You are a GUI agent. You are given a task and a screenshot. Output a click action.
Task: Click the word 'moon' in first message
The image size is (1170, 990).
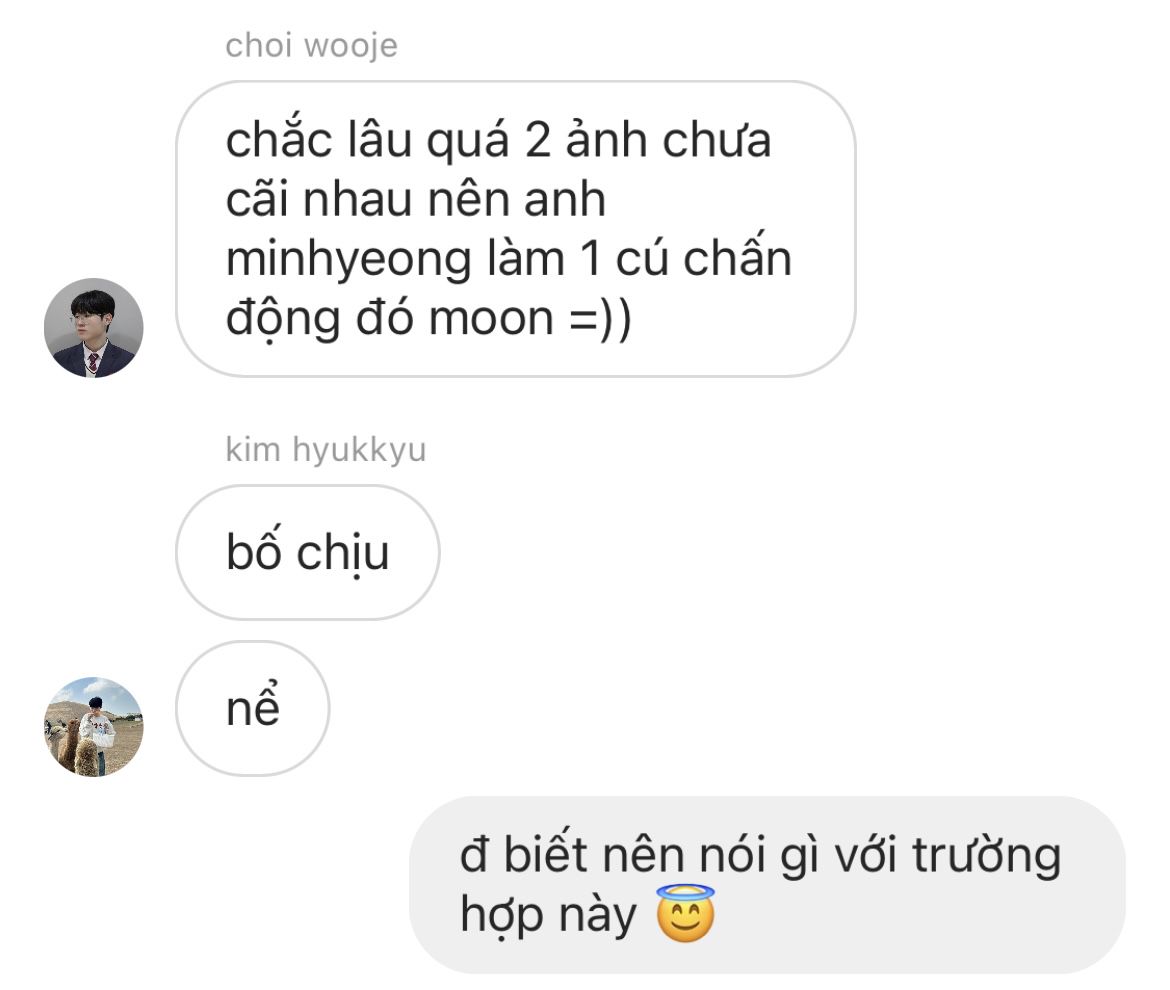(491, 319)
